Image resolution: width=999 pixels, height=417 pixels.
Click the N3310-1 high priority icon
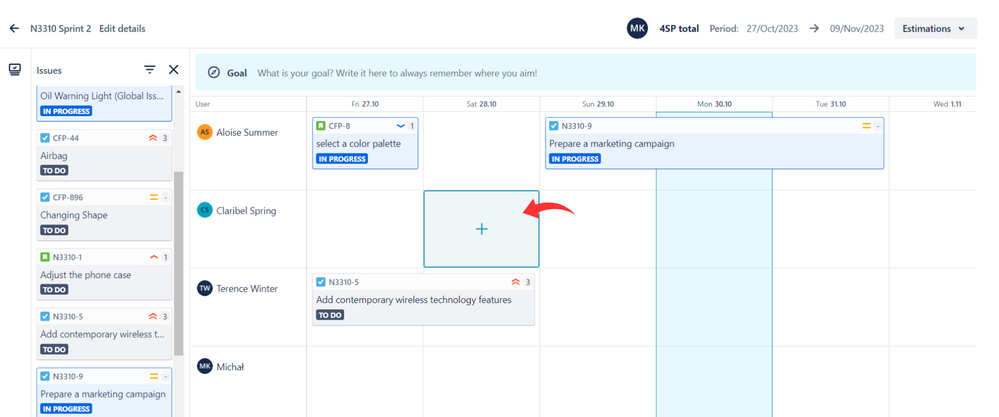pyautogui.click(x=154, y=257)
